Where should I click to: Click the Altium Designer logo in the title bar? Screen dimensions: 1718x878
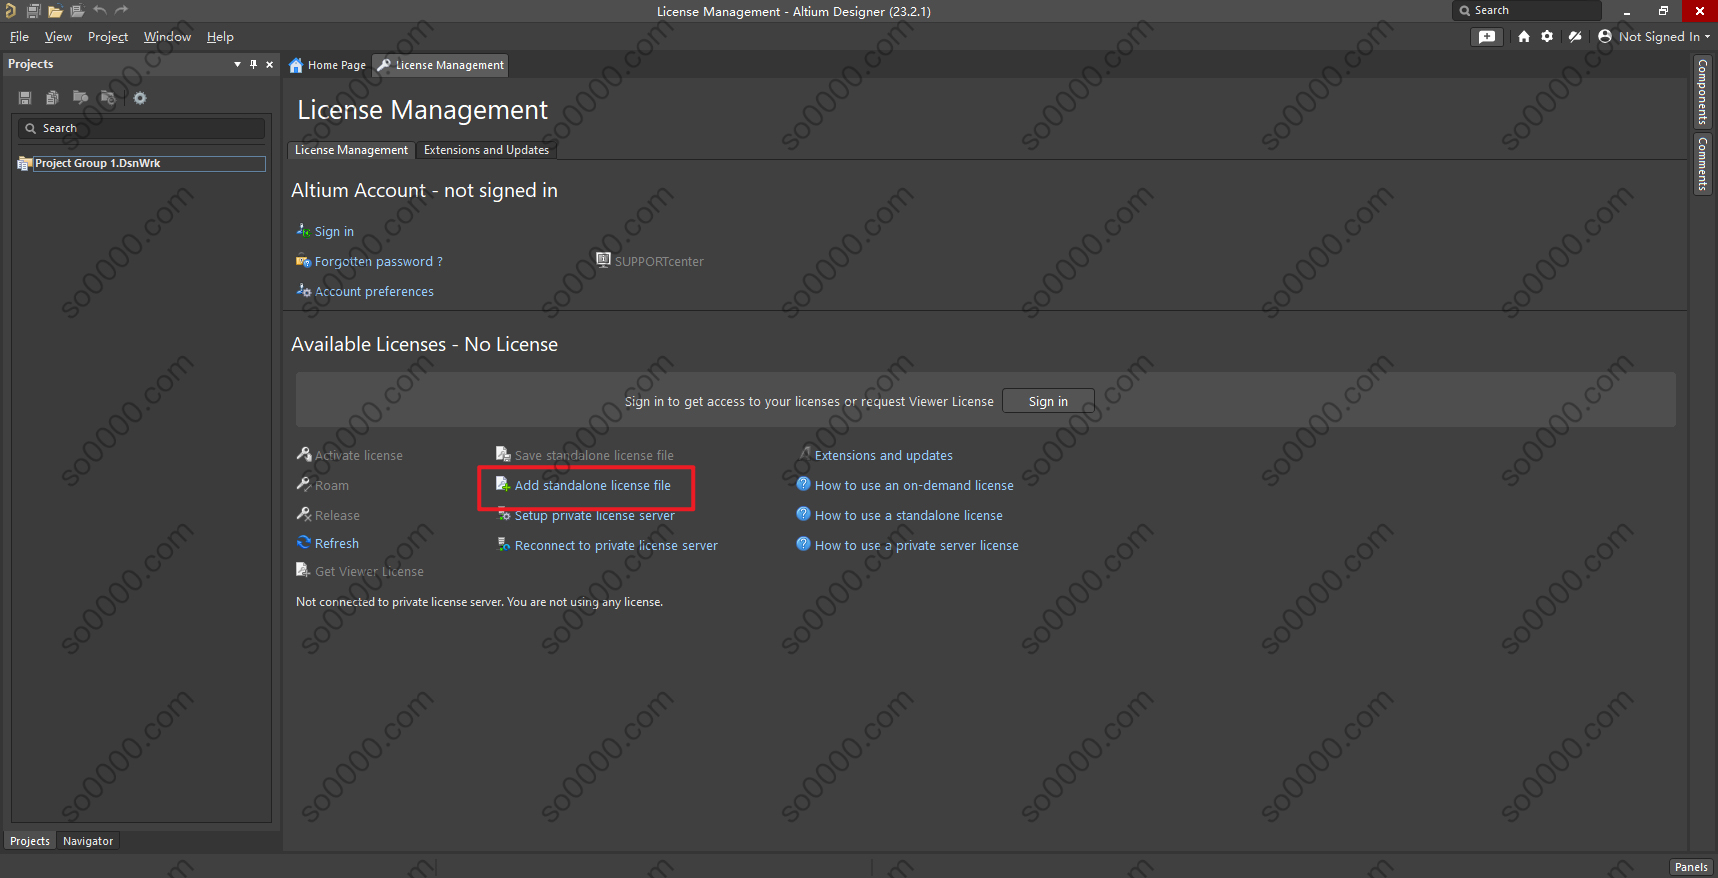(x=10, y=11)
